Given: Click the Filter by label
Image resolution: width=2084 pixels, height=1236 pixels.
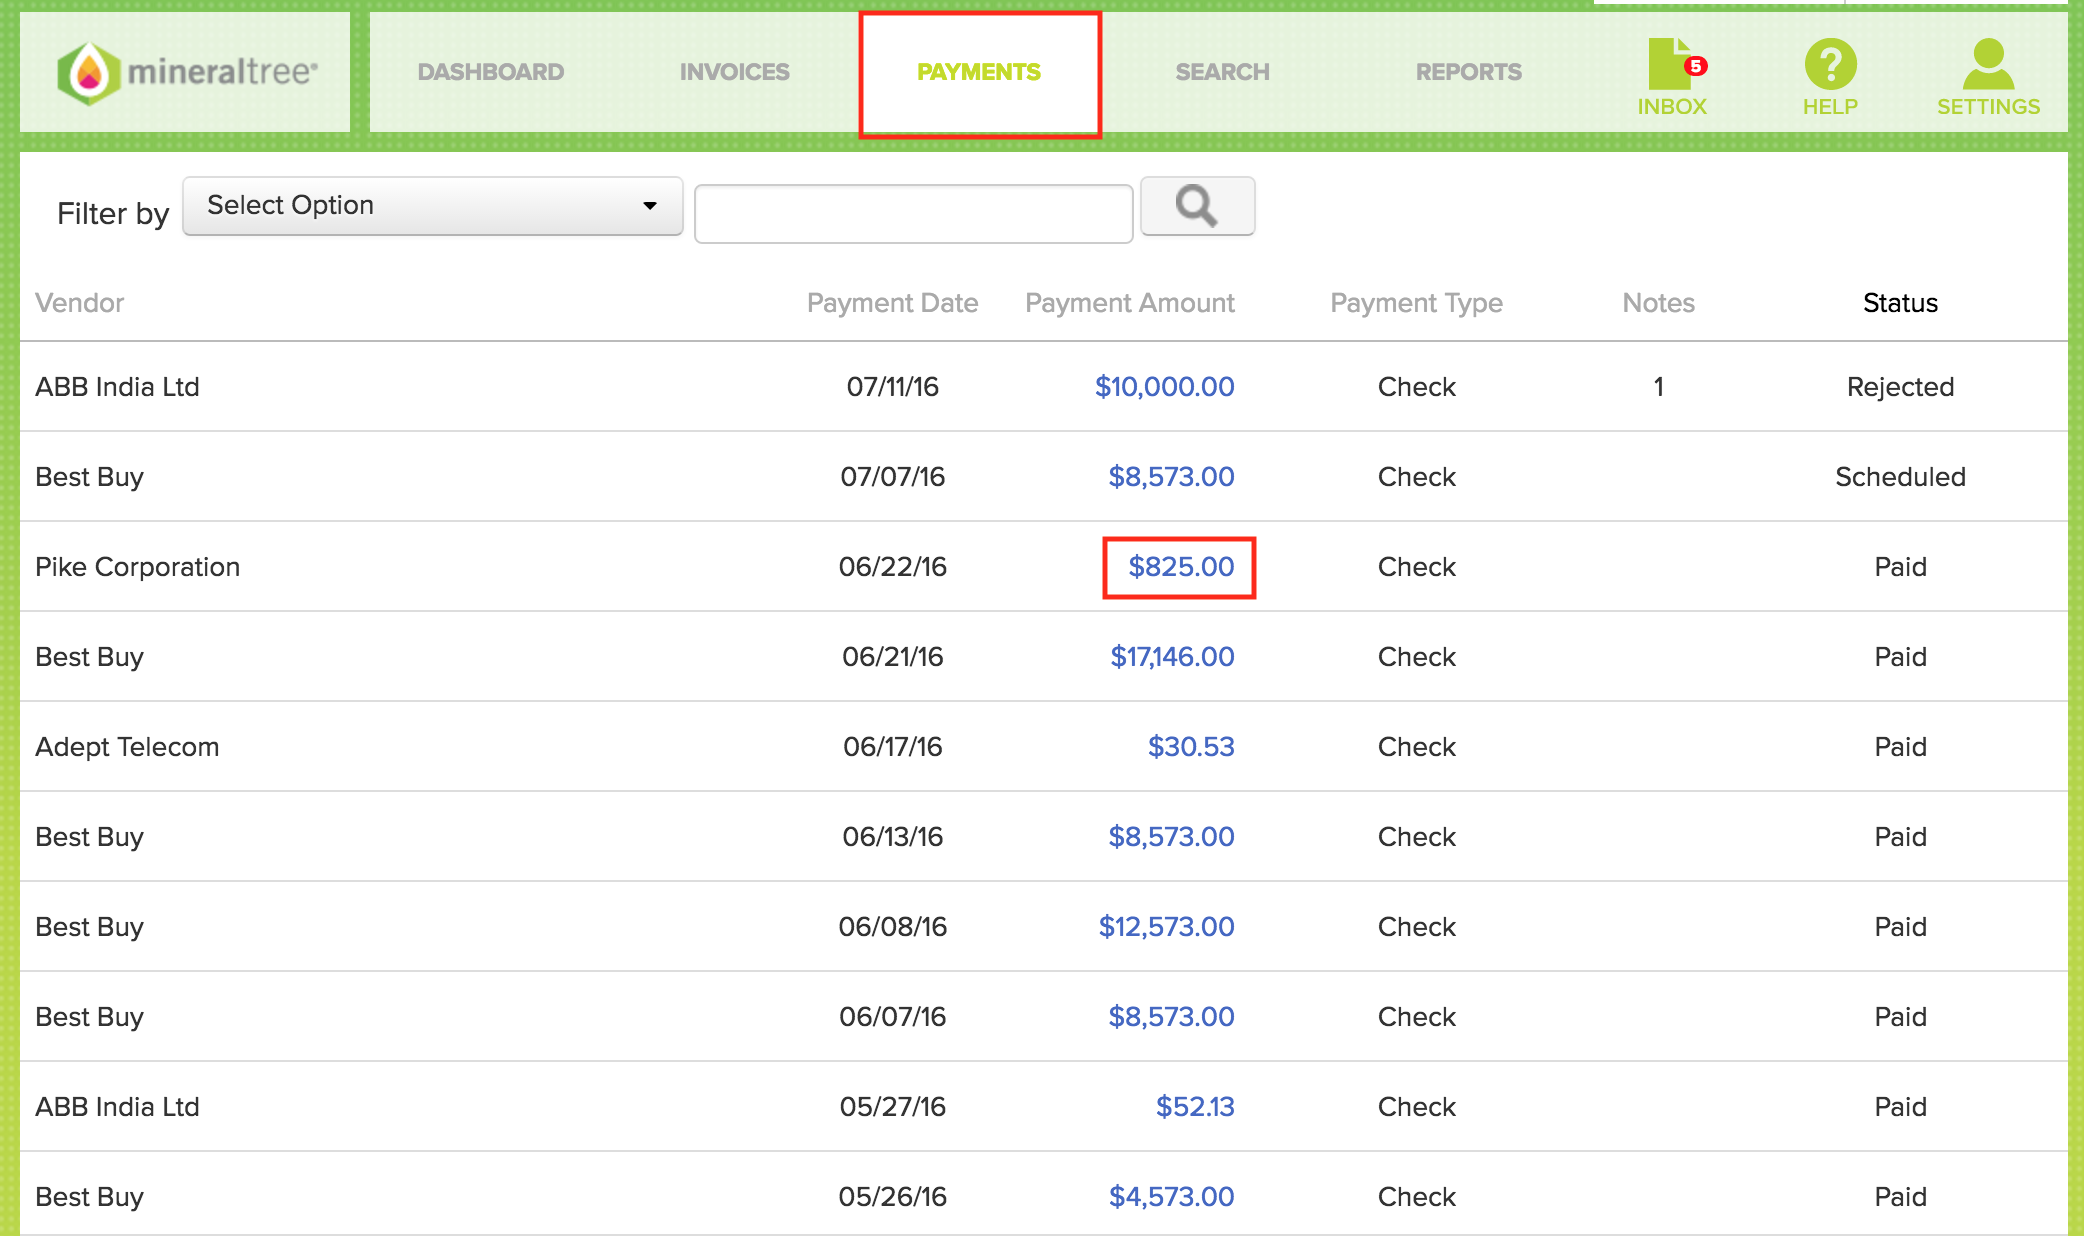Looking at the screenshot, I should tap(113, 213).
